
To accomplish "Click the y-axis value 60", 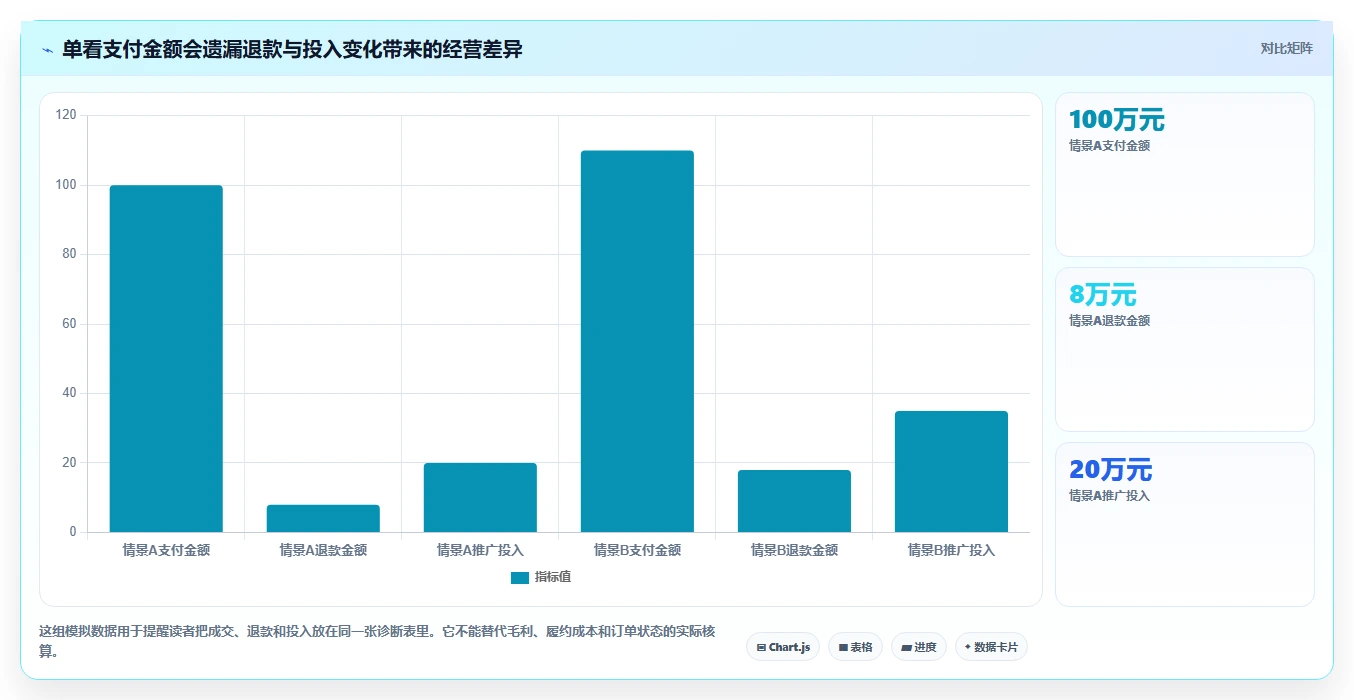I will [69, 324].
